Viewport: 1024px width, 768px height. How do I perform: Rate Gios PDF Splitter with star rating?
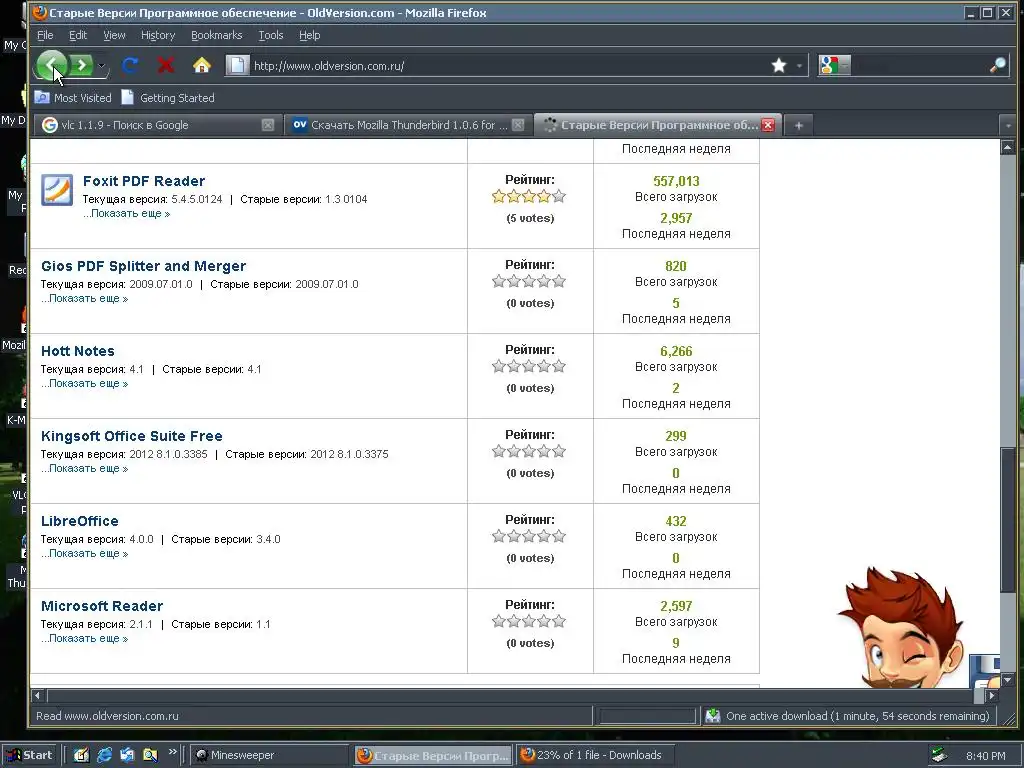click(x=529, y=281)
